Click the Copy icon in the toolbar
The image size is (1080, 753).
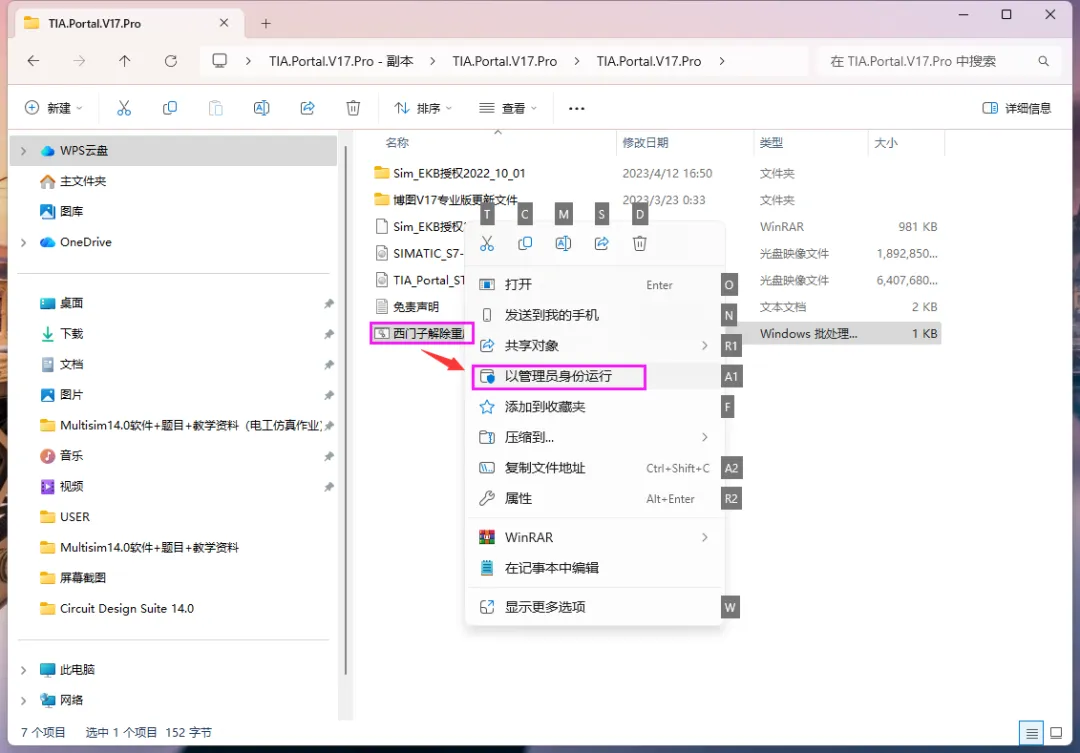[x=169, y=108]
